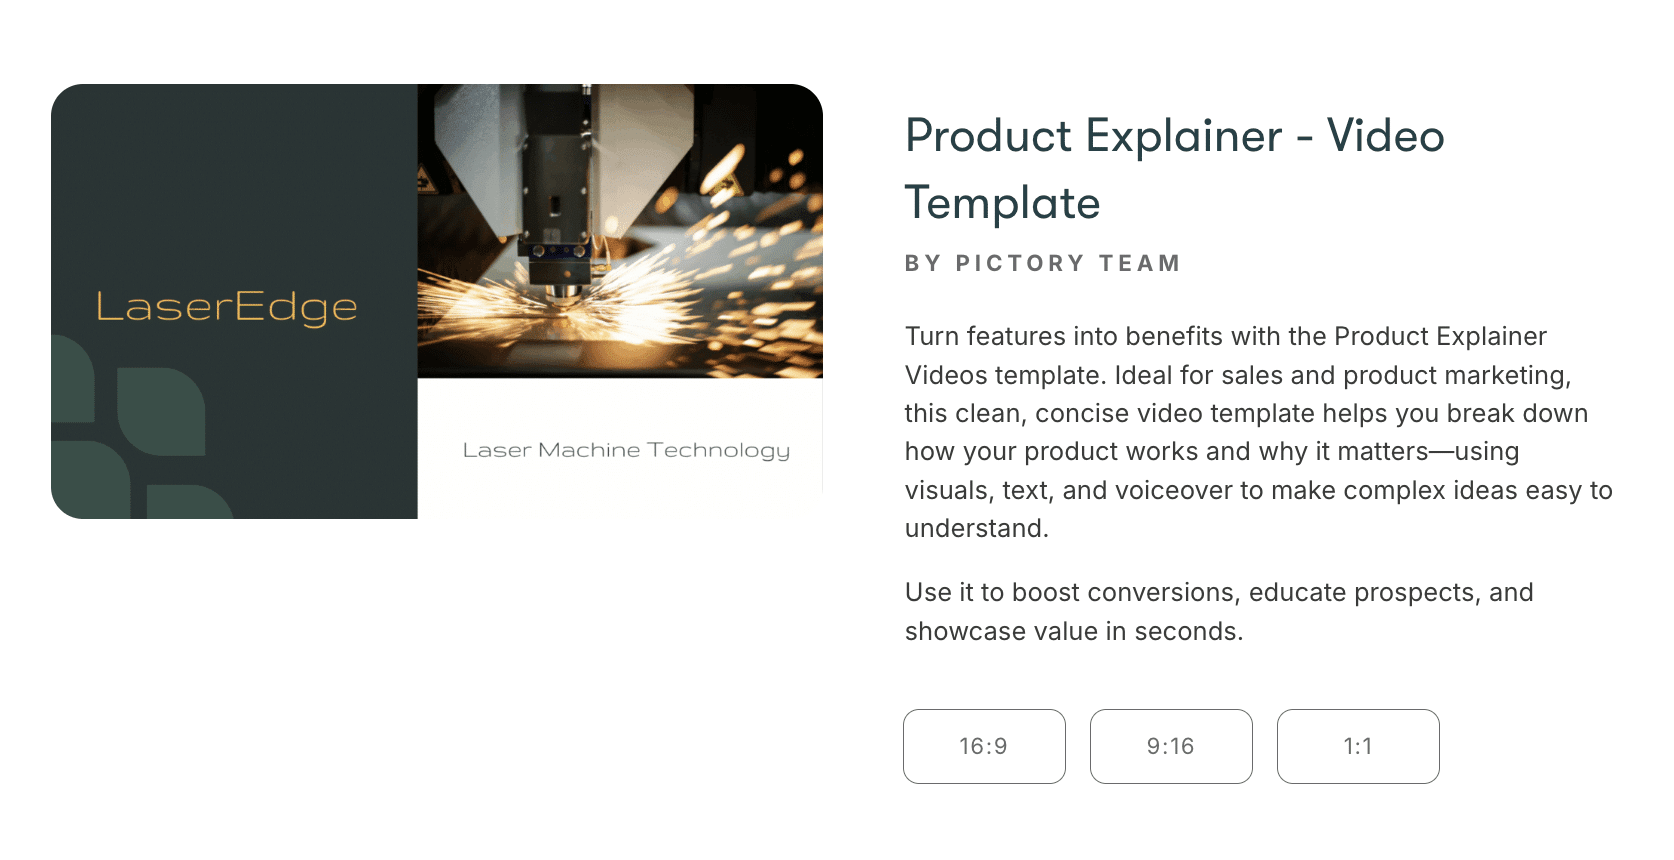Click the BY PICTORY TEAM author label
The image size is (1674, 860).
click(x=1042, y=263)
